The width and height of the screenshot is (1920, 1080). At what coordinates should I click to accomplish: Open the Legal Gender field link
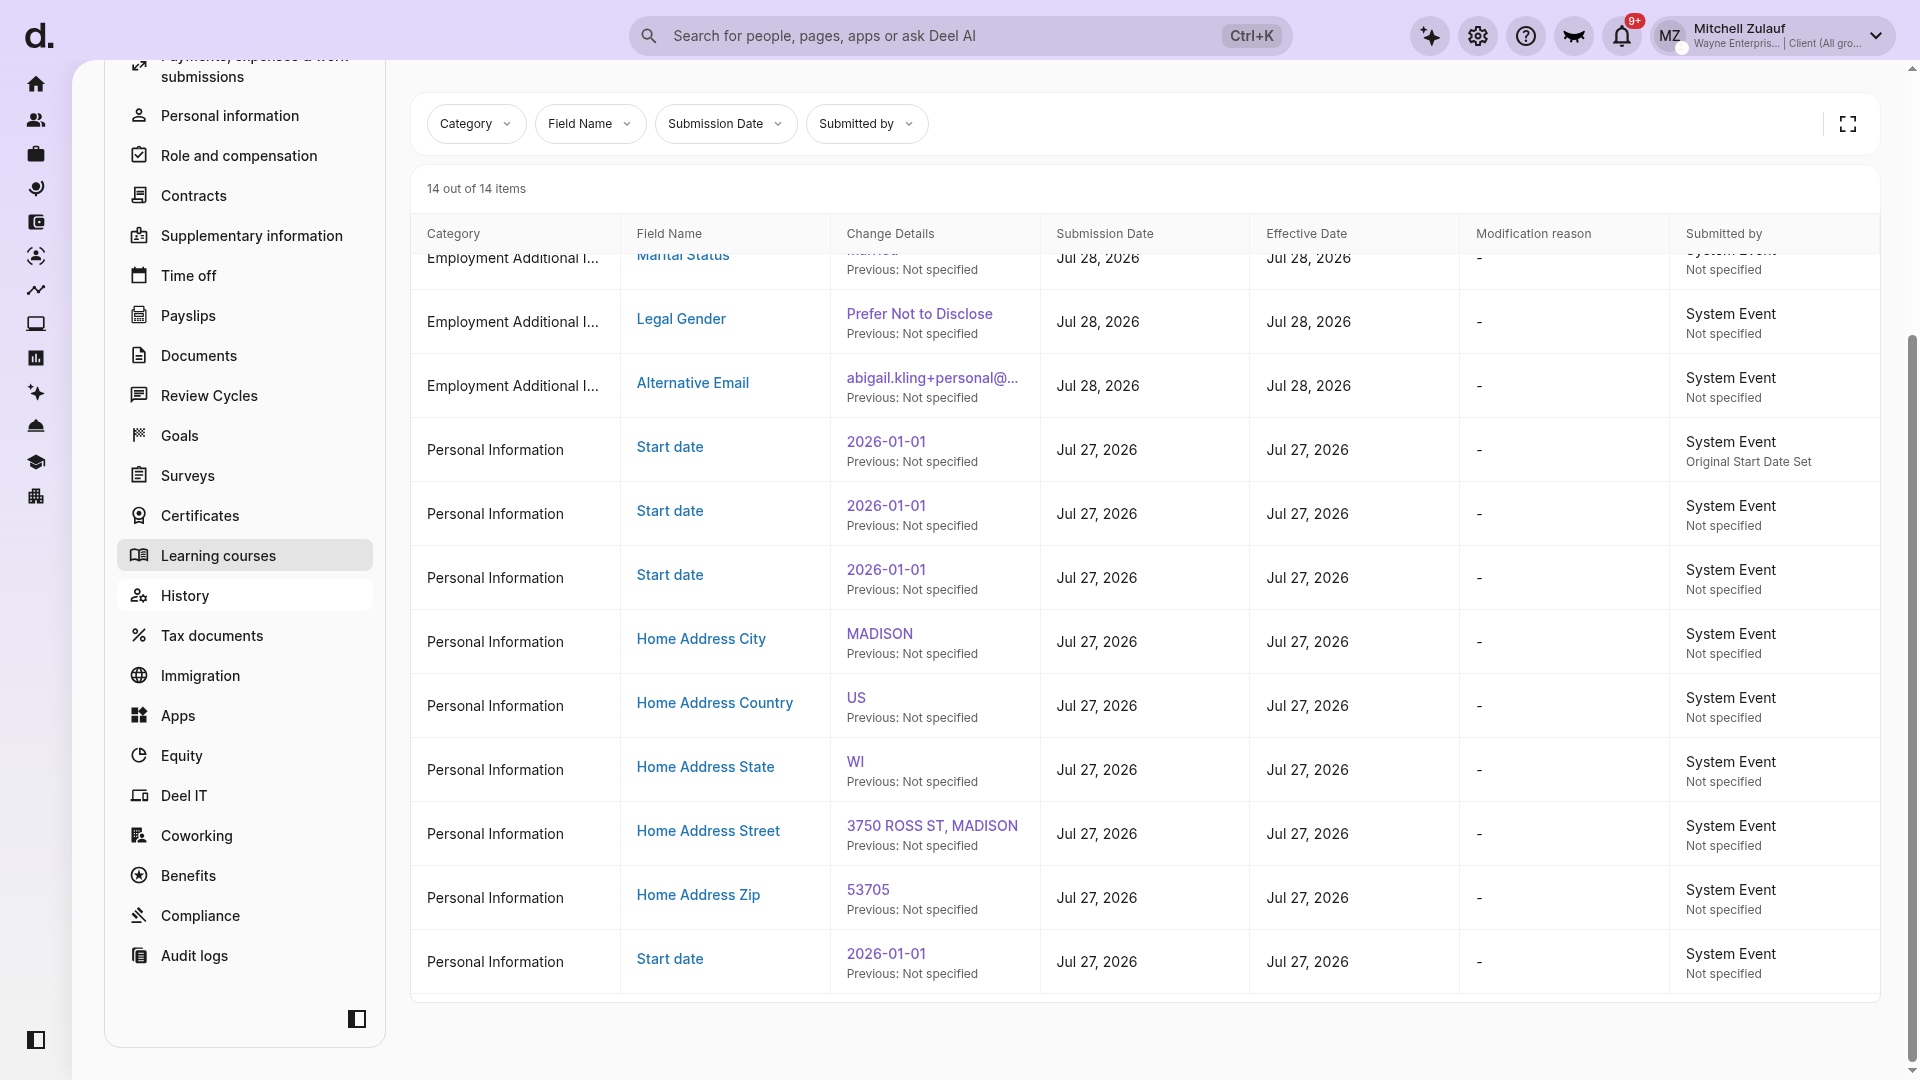point(681,319)
